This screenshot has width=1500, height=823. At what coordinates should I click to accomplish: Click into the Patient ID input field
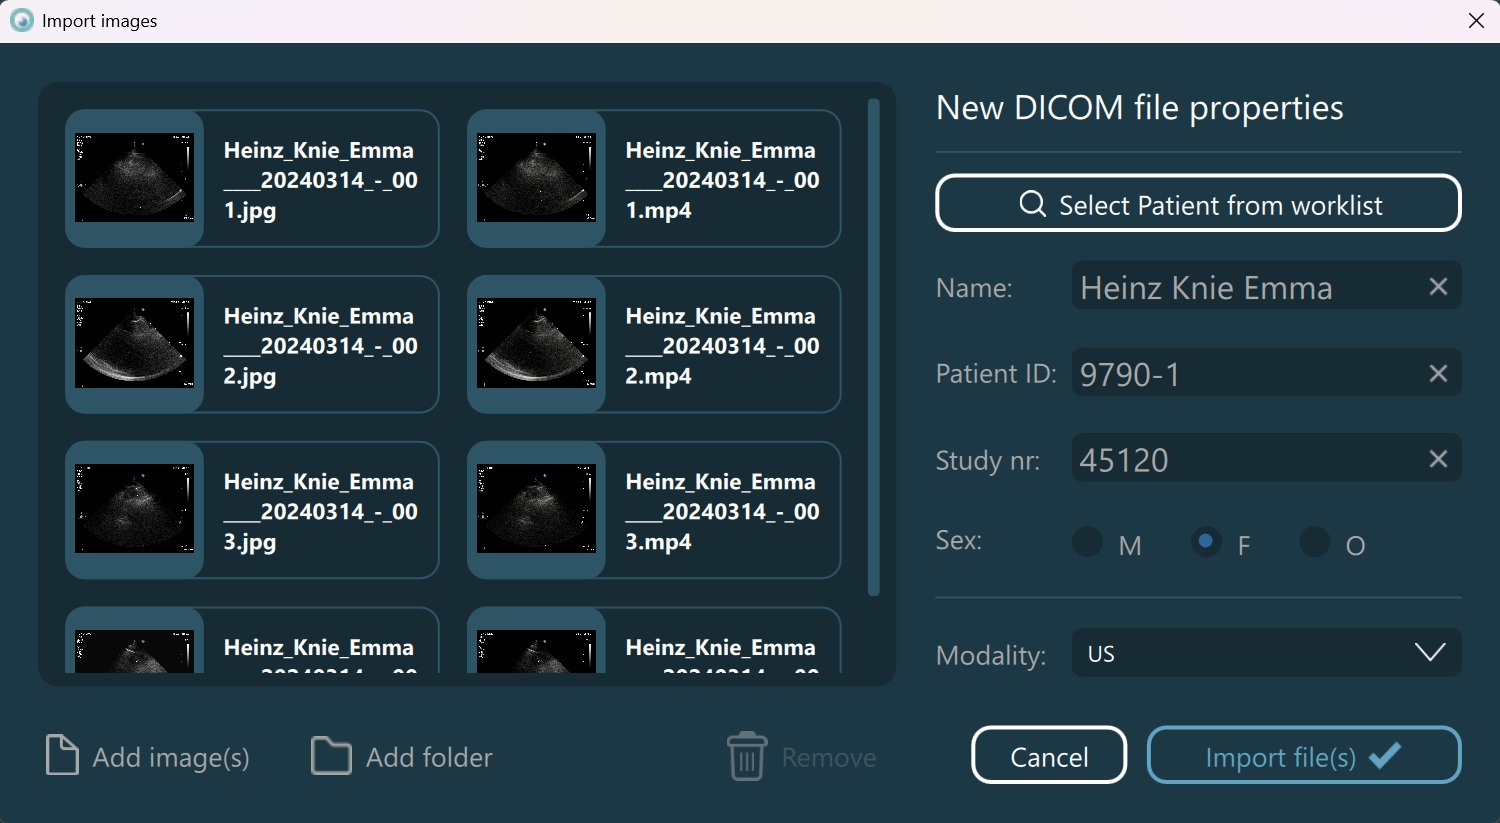click(1245, 373)
